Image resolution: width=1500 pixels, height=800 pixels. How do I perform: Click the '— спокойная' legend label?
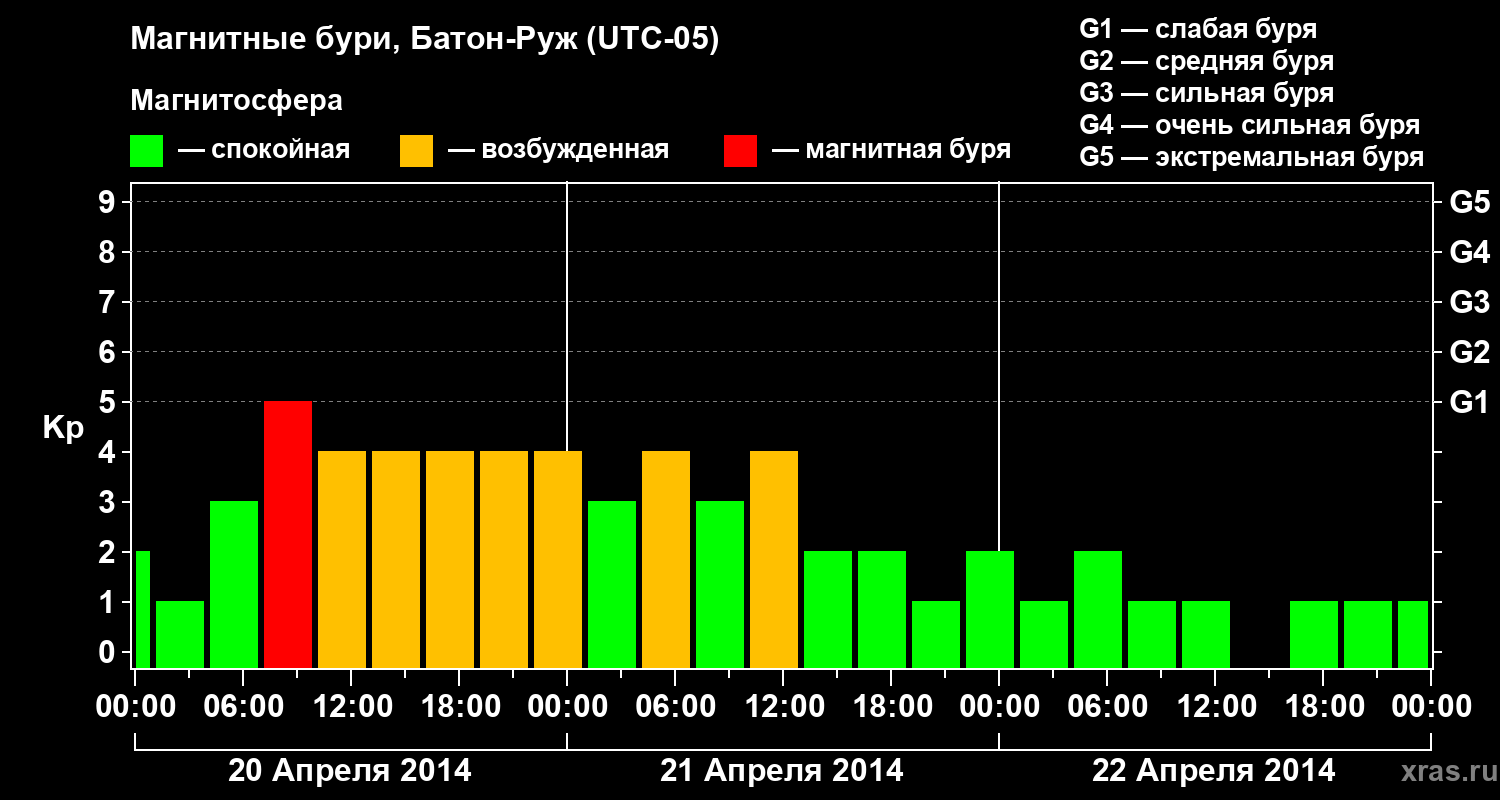pos(264,151)
